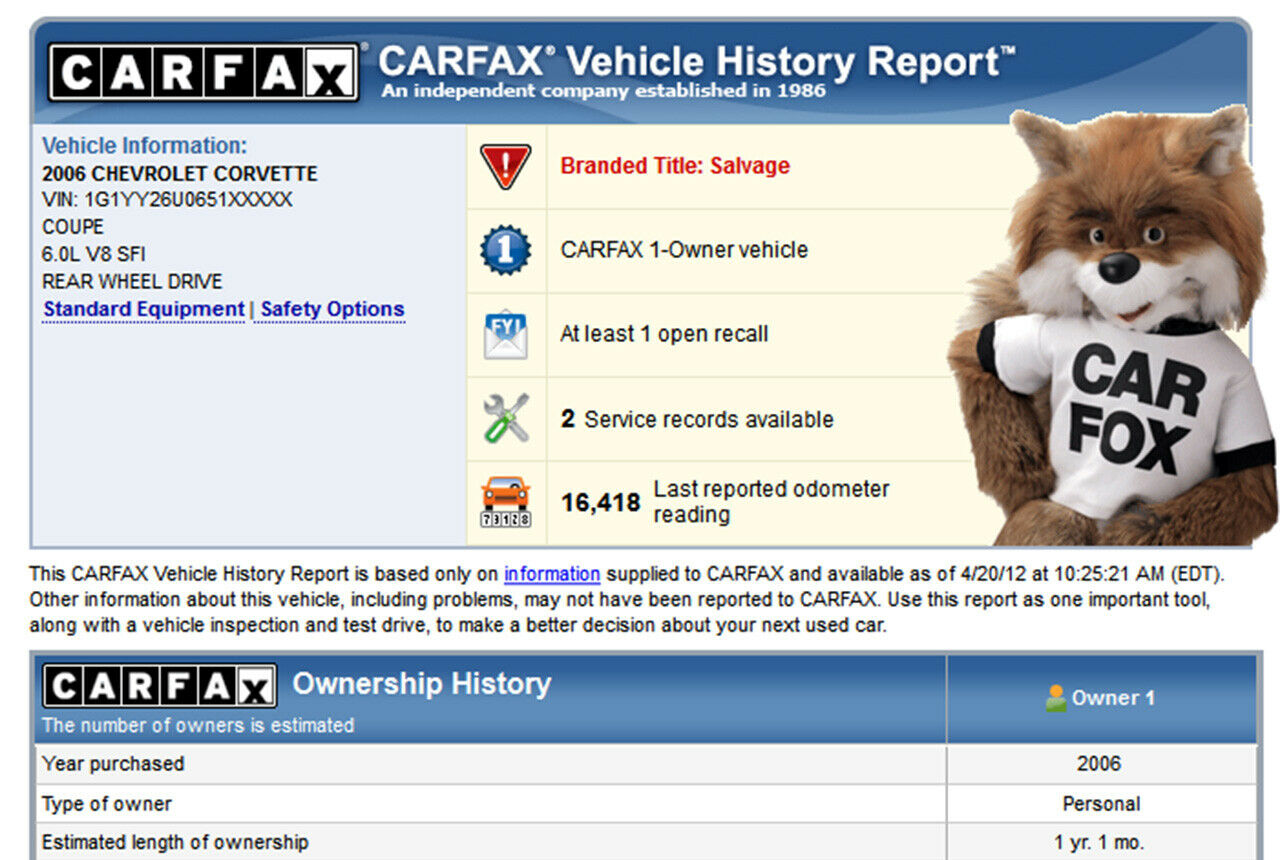Image resolution: width=1280 pixels, height=860 pixels.
Task: Click the 'Branded Title: Salvage' text
Action: click(x=675, y=166)
